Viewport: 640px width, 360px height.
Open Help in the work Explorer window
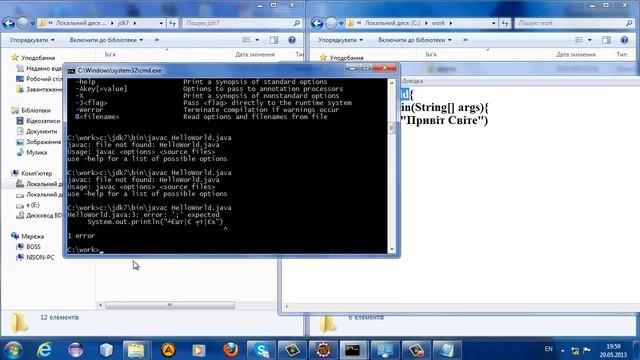[624, 40]
